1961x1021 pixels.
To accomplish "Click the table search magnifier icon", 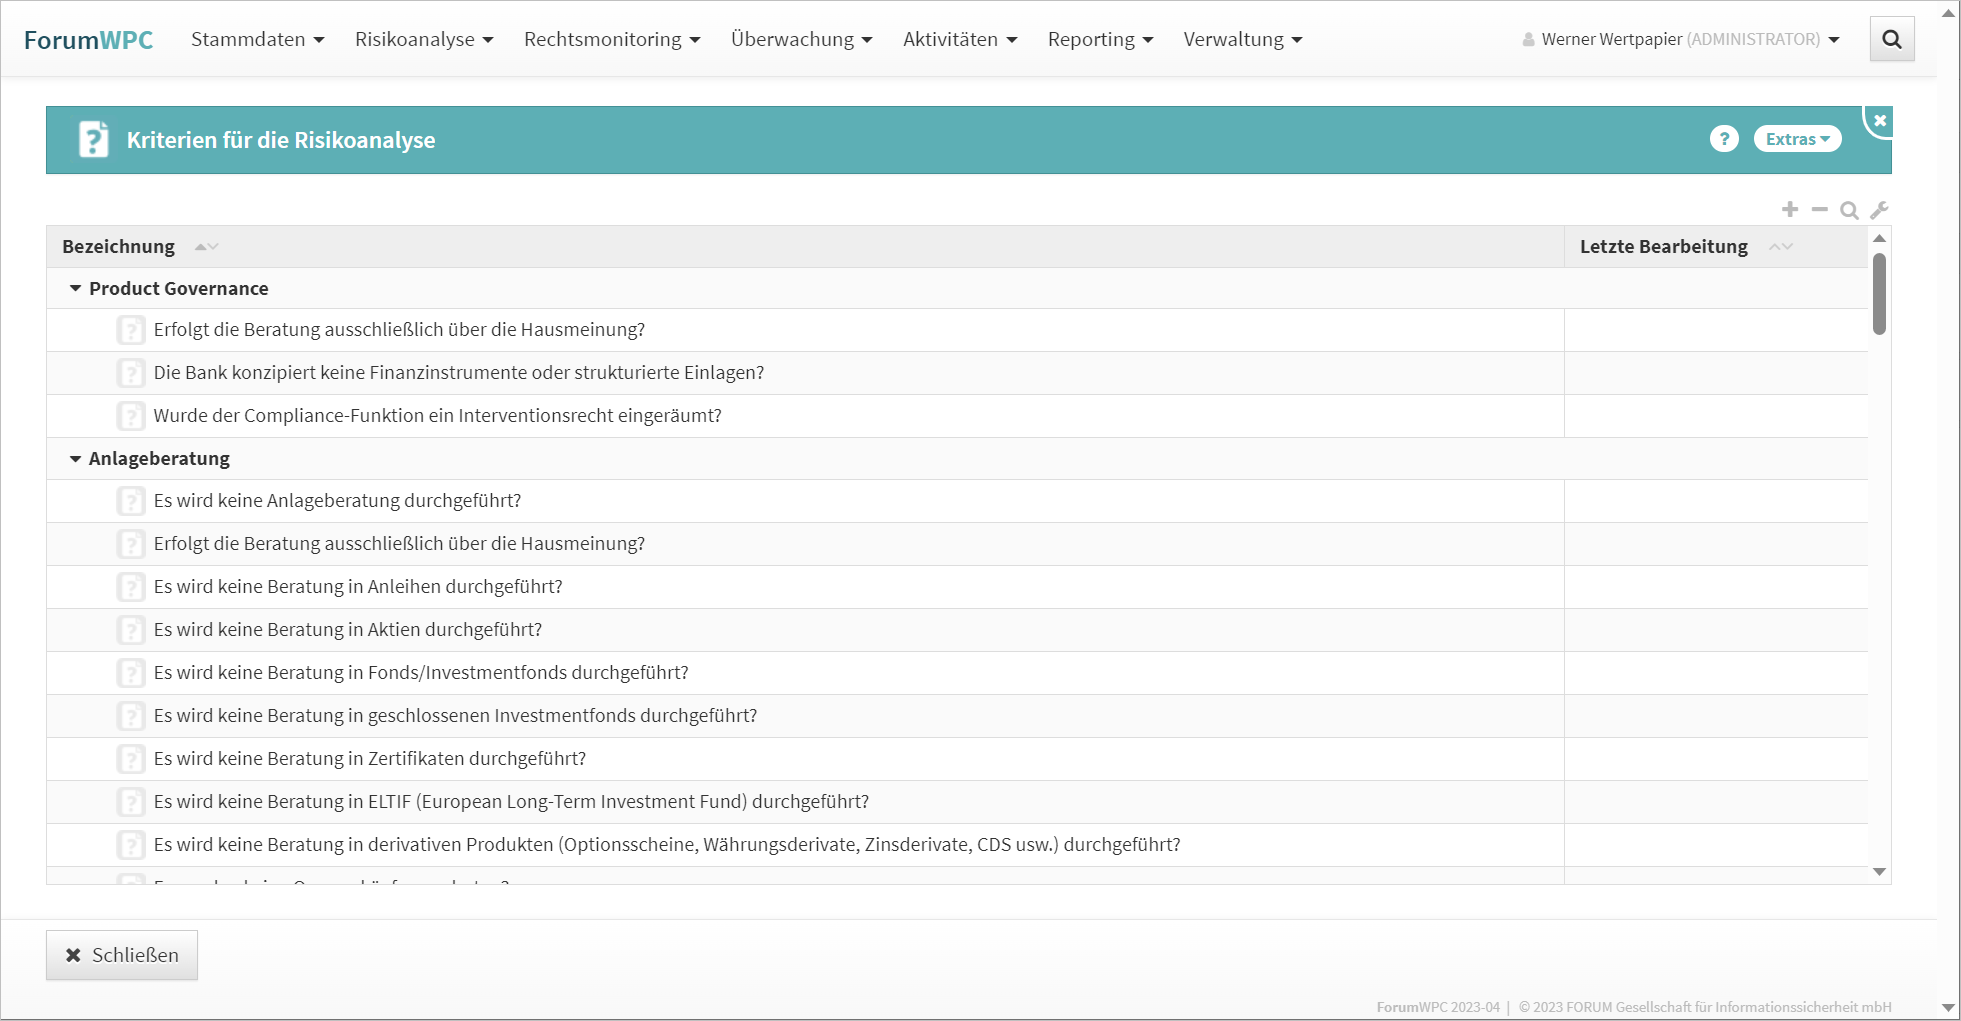I will [x=1850, y=210].
